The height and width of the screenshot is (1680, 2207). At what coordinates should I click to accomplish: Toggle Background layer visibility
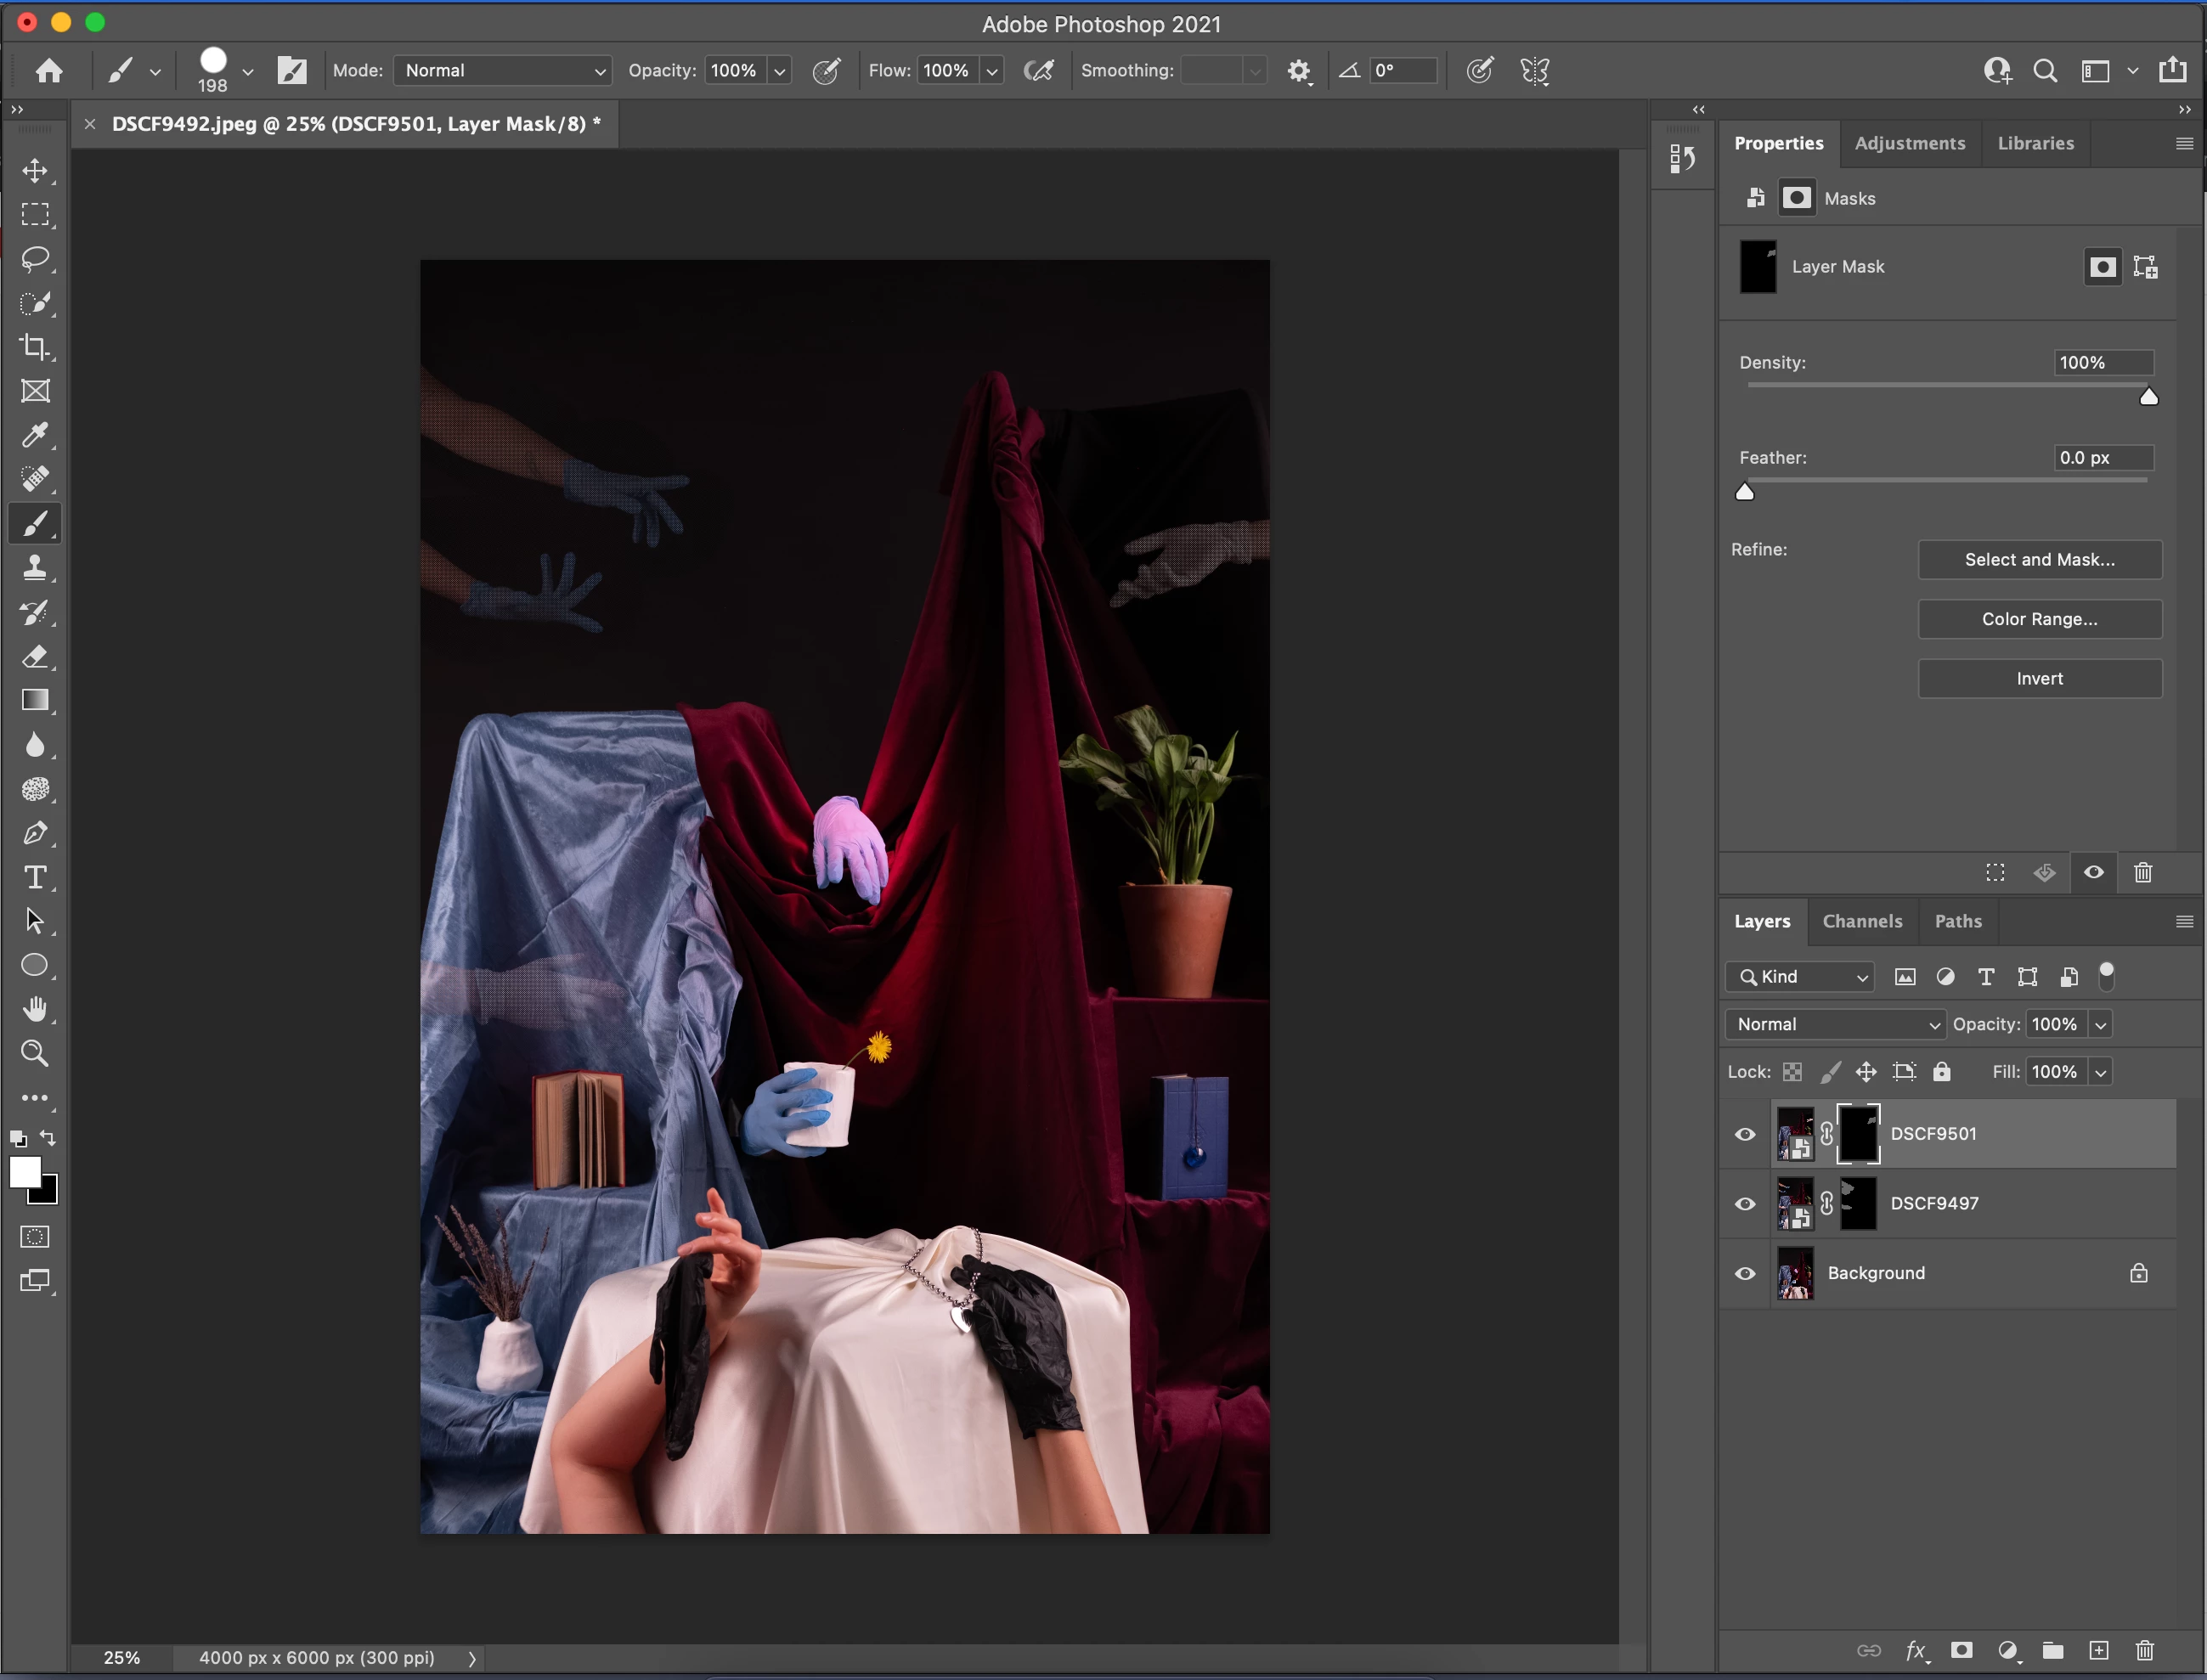[x=1745, y=1273]
